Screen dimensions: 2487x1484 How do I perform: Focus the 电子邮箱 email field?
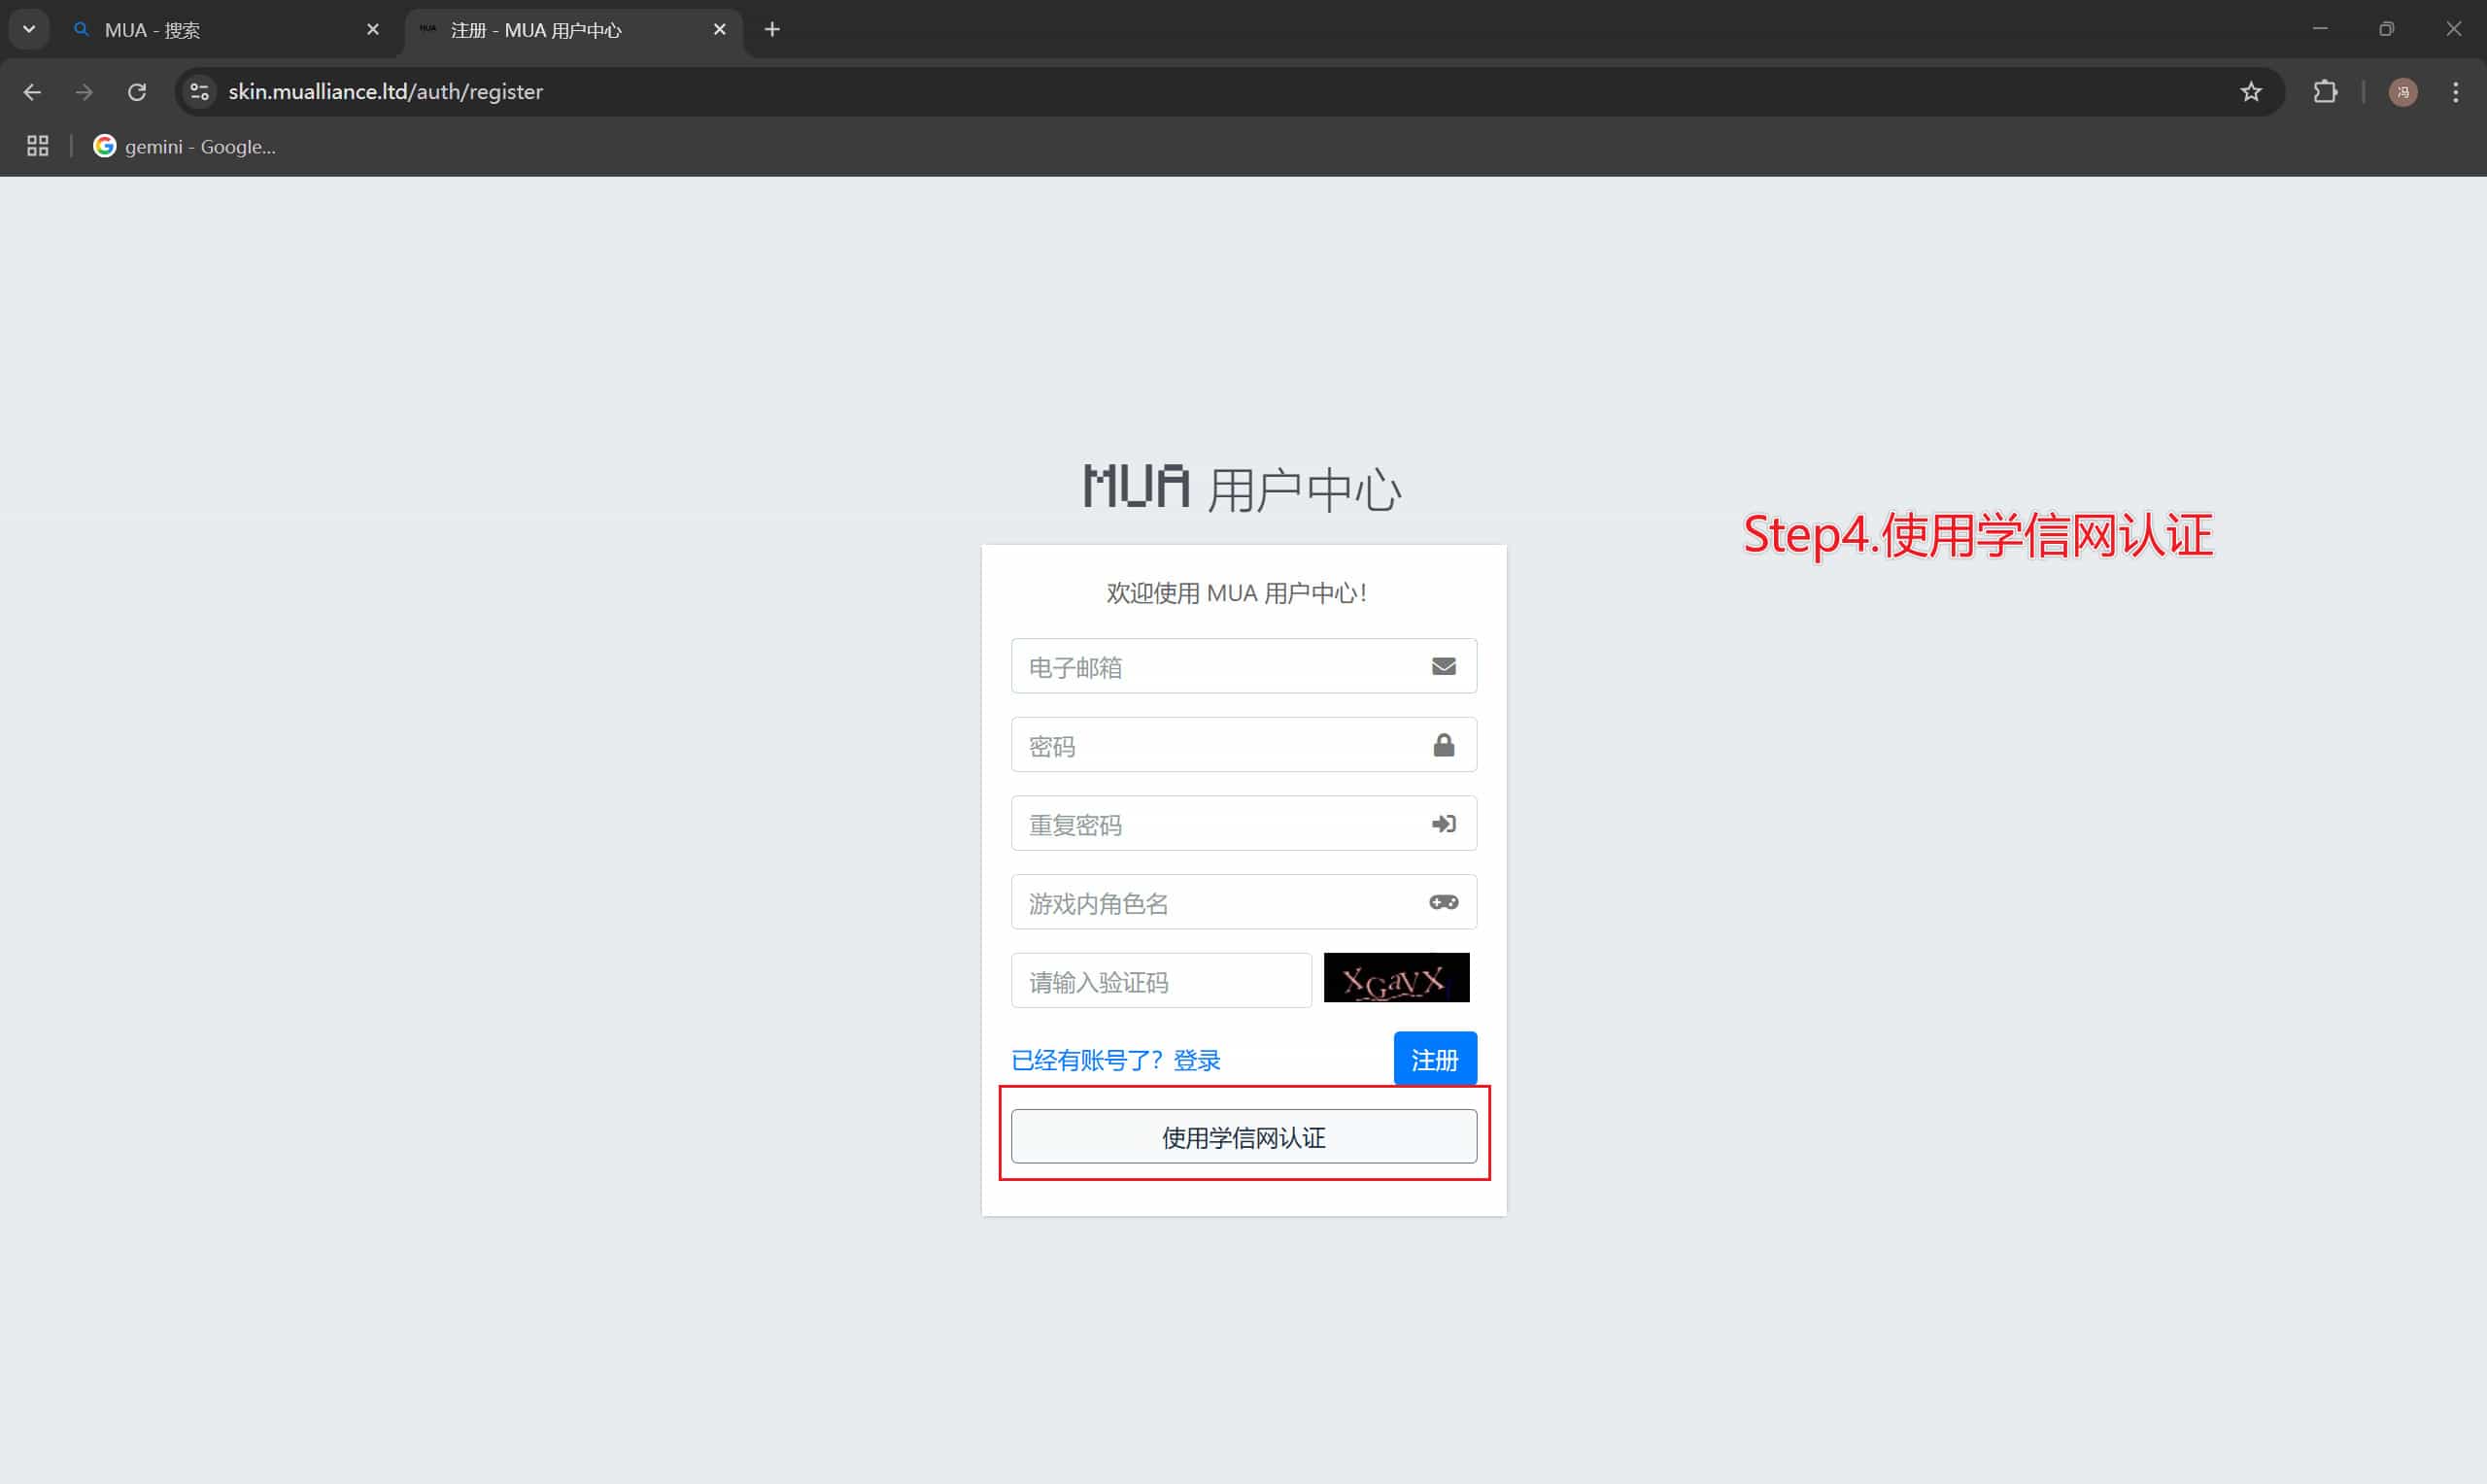[1243, 666]
